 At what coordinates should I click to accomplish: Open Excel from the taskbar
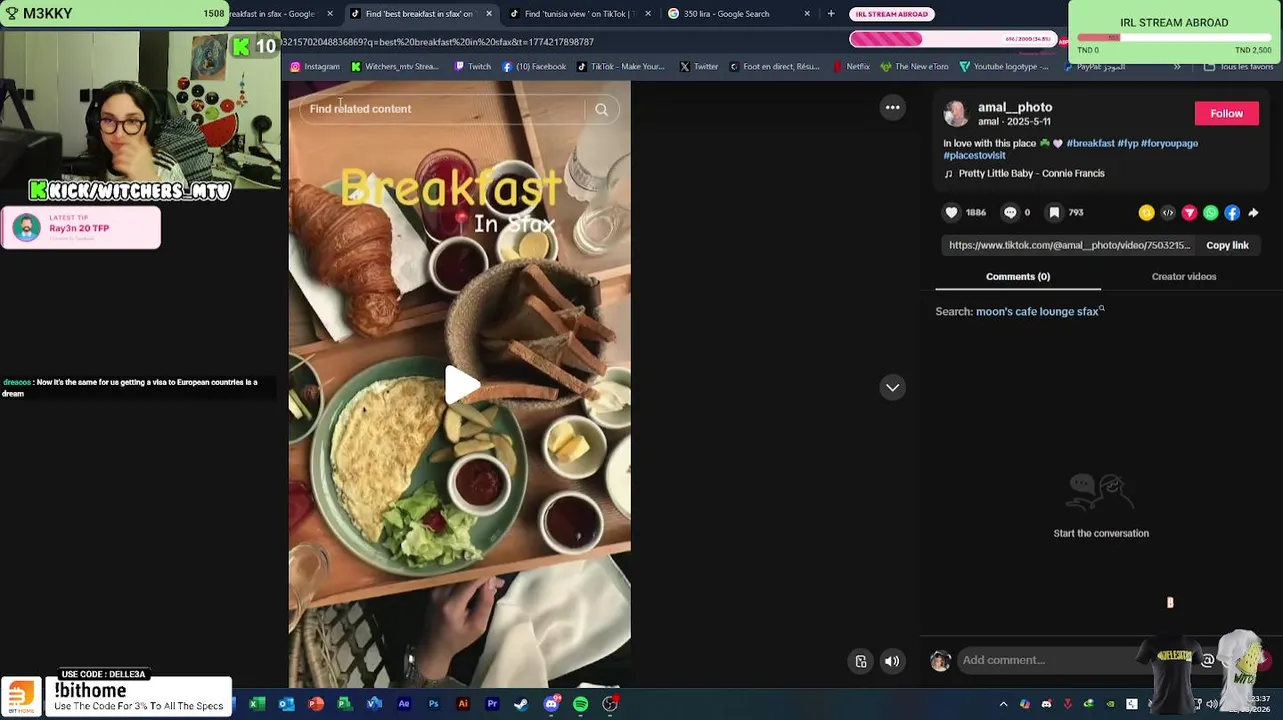coord(256,704)
